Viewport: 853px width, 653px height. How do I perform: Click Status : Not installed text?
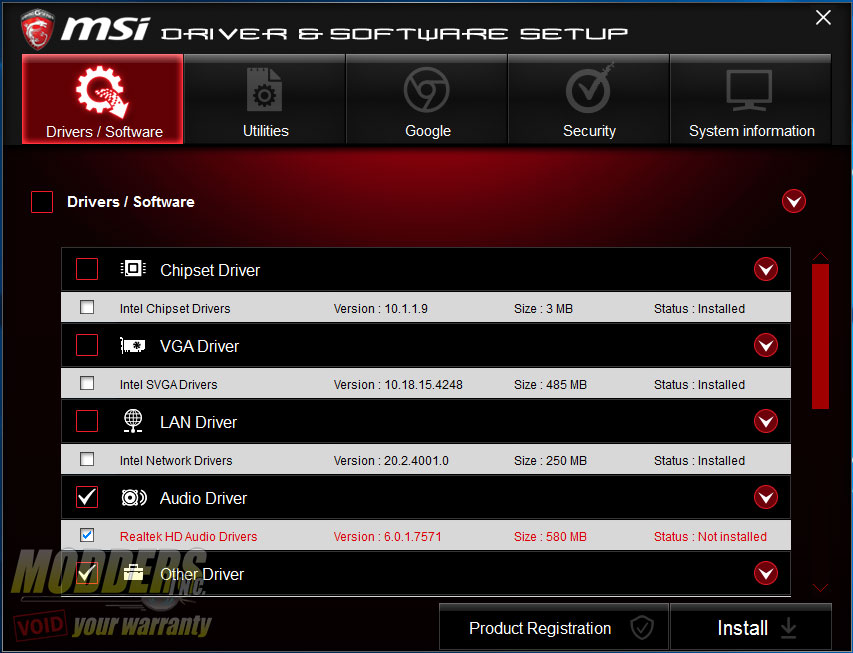[x=710, y=537]
